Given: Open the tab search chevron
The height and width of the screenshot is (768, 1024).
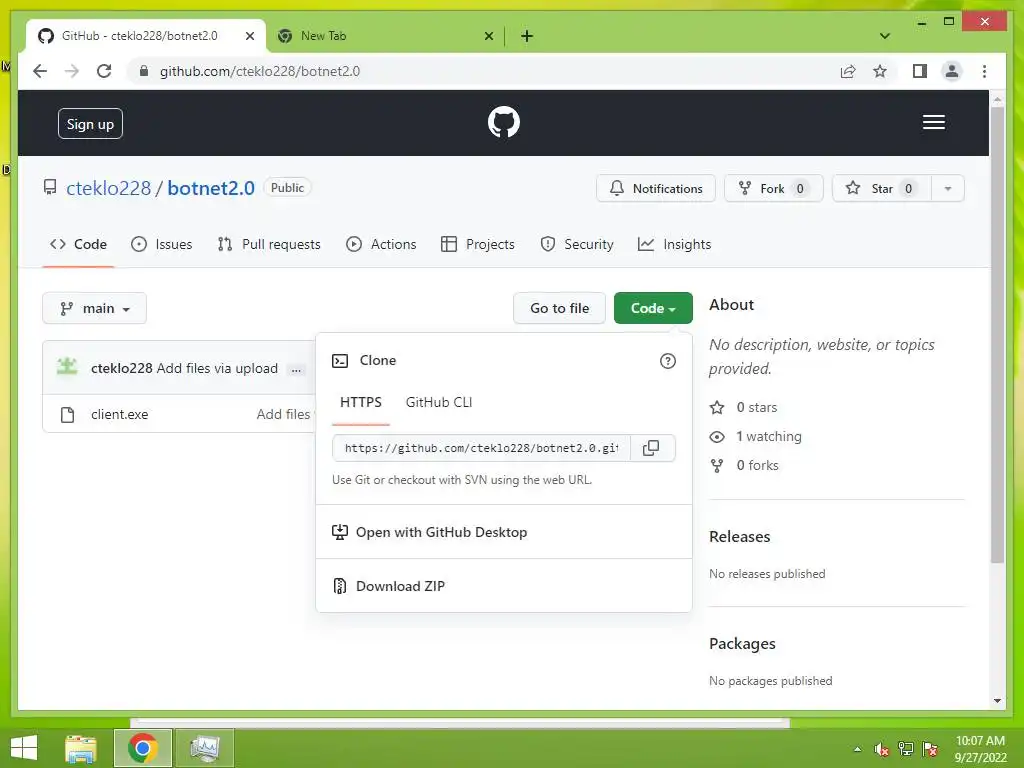Looking at the screenshot, I should (x=885, y=36).
